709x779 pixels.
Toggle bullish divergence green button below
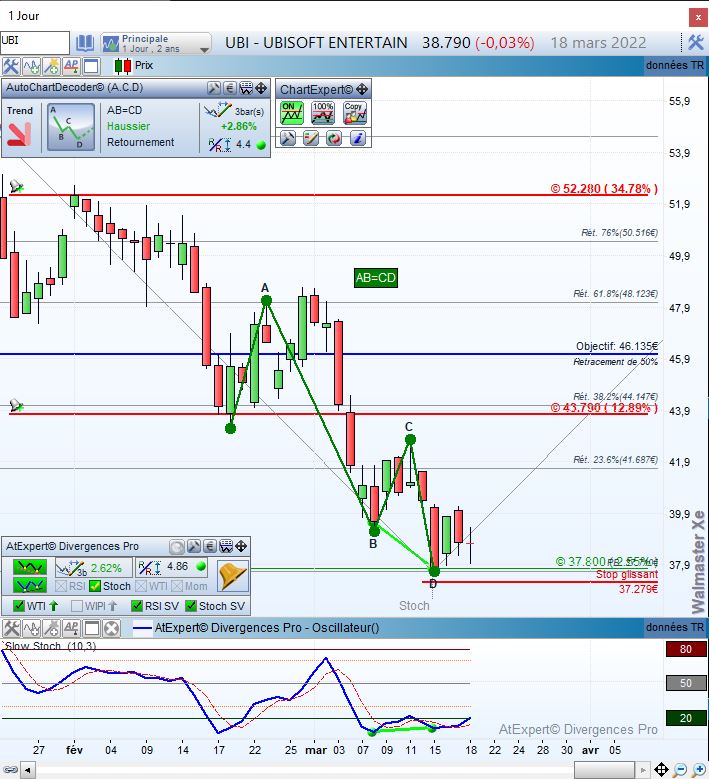30,585
